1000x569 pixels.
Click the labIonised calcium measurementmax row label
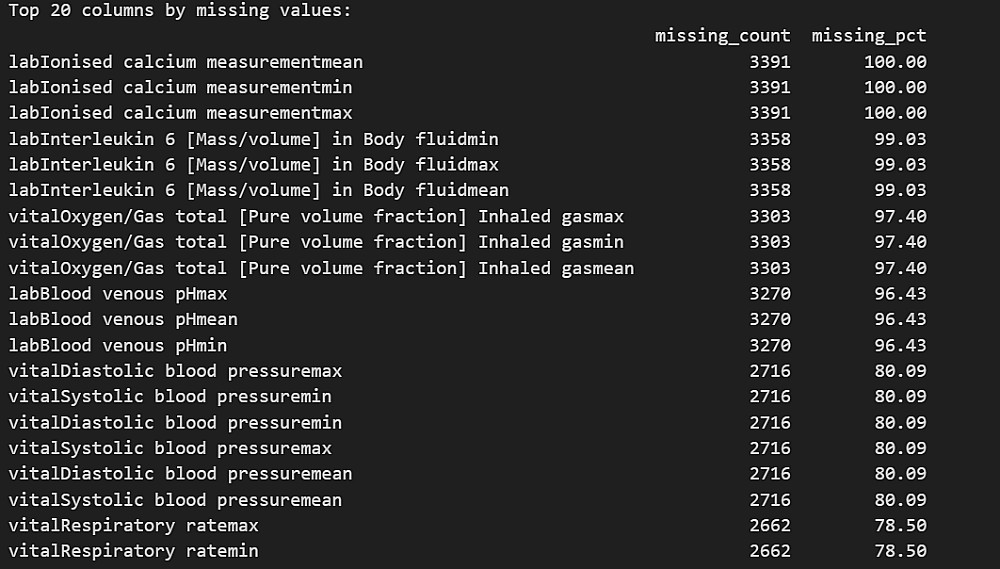(x=180, y=113)
